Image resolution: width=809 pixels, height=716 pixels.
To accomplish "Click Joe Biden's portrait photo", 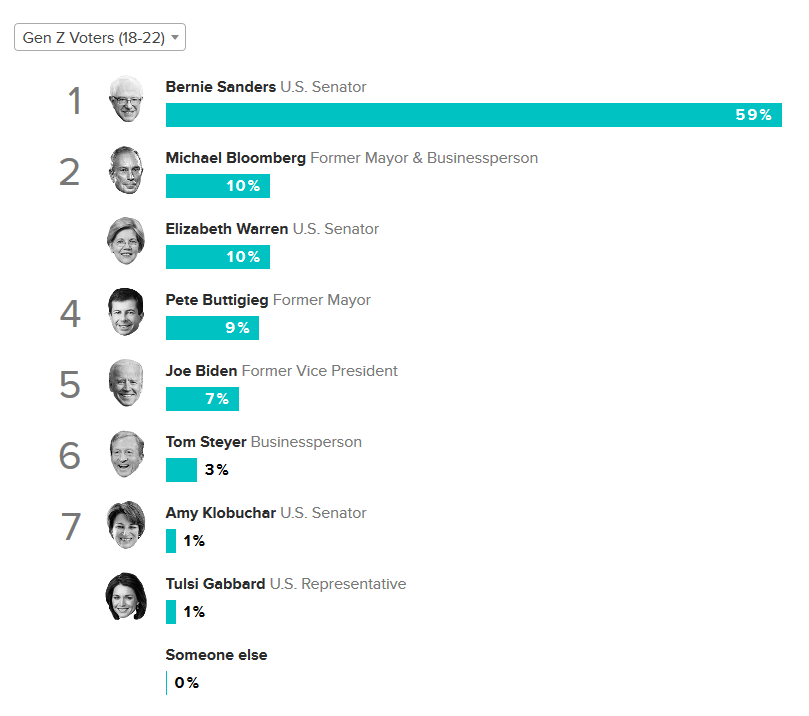I will tap(126, 383).
